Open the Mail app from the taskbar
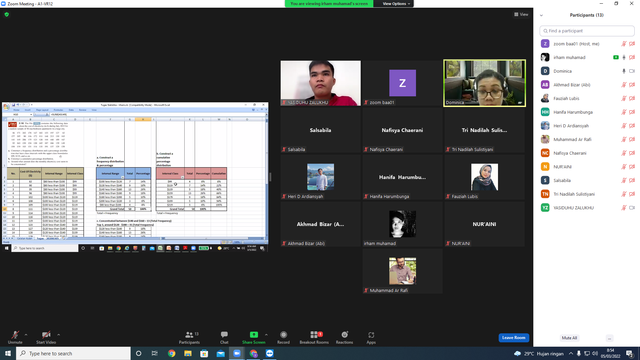The height and width of the screenshot is (360, 640). click(220, 353)
